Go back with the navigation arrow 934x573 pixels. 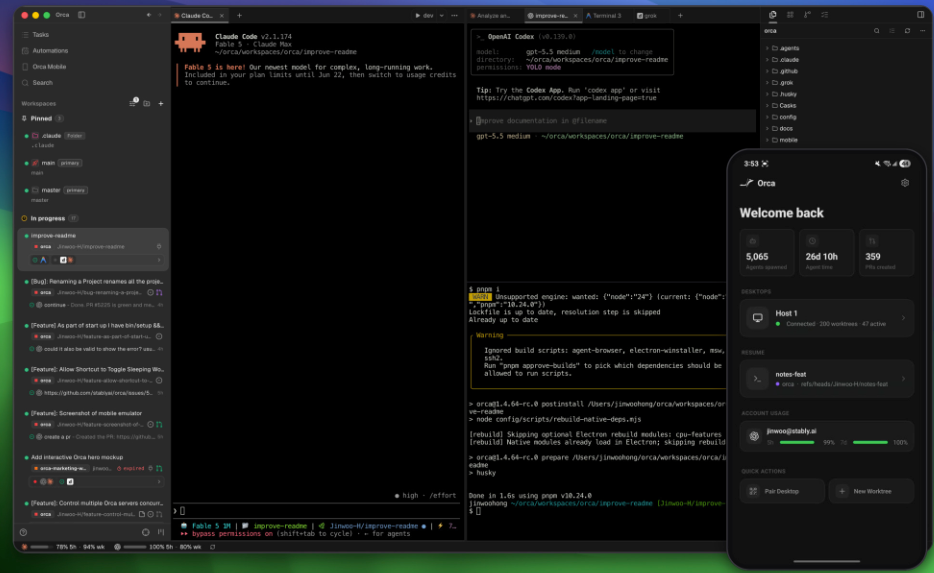click(x=148, y=15)
